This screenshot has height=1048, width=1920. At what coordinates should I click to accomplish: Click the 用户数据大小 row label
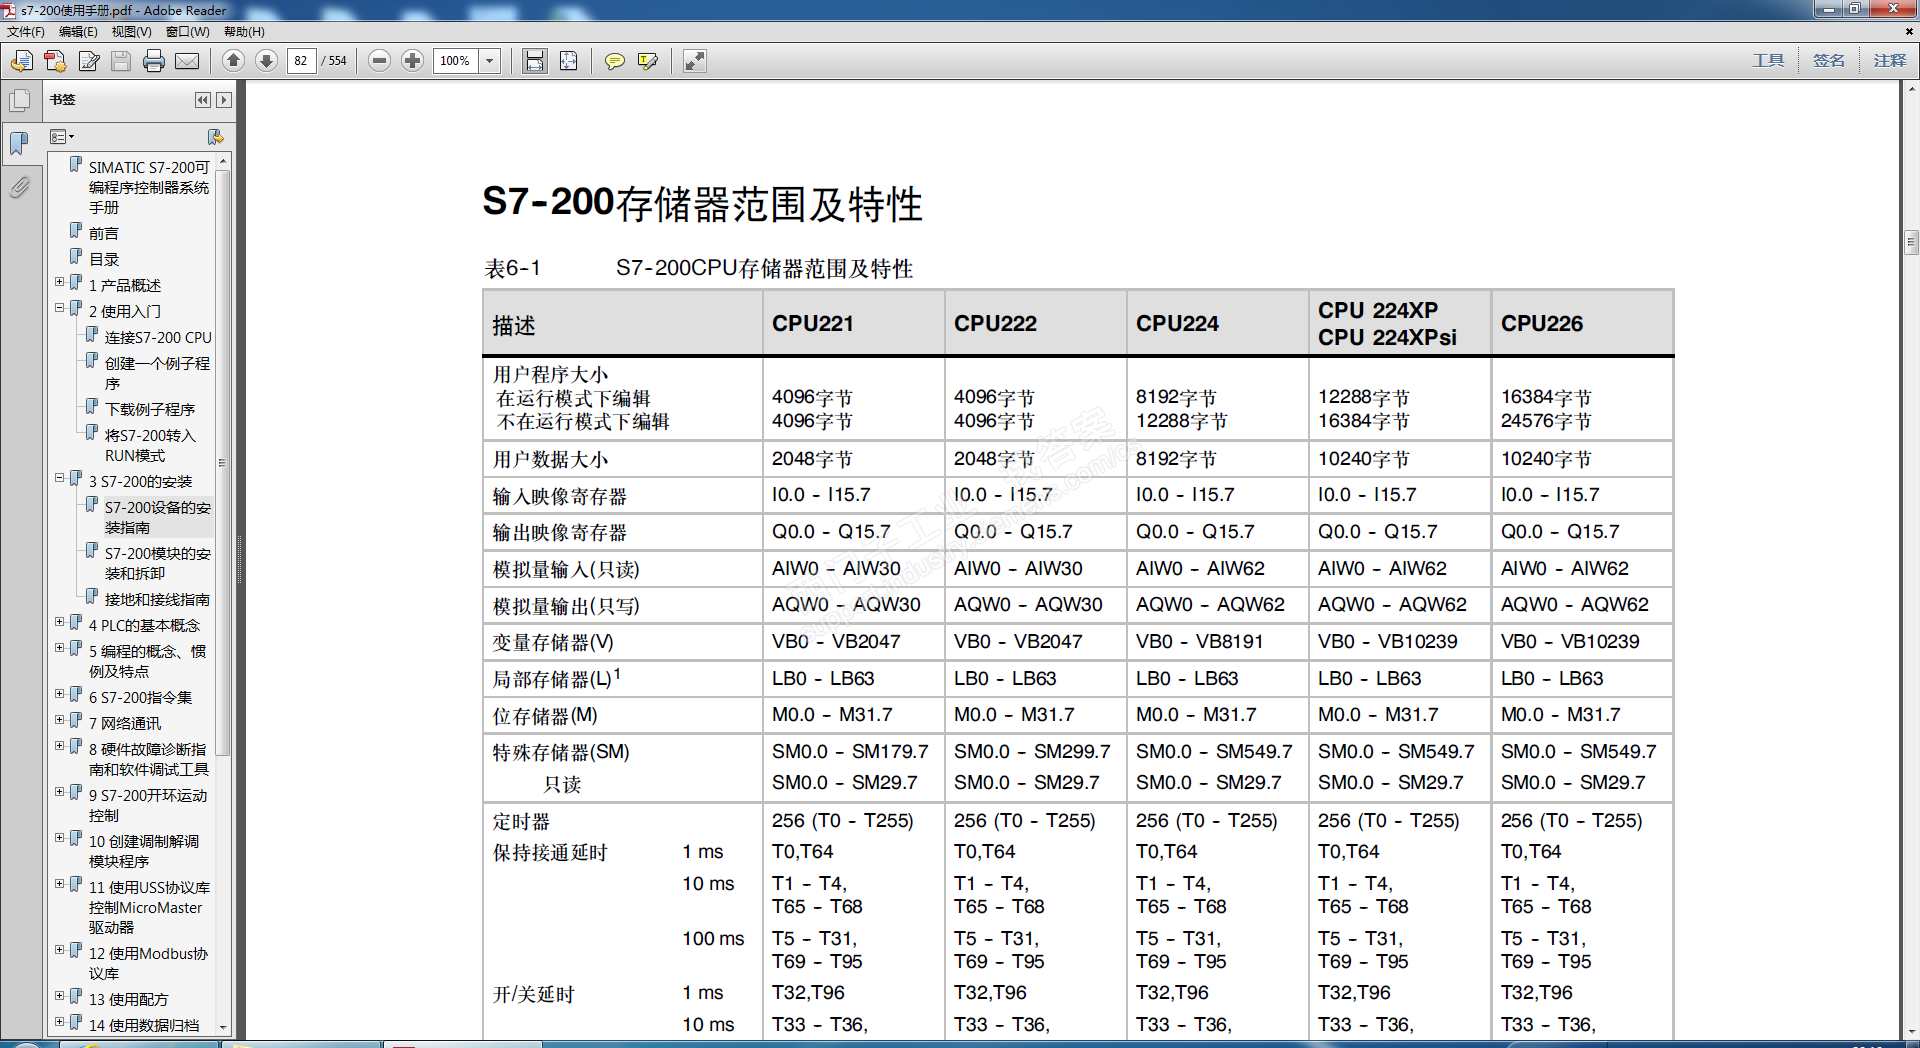550,460
